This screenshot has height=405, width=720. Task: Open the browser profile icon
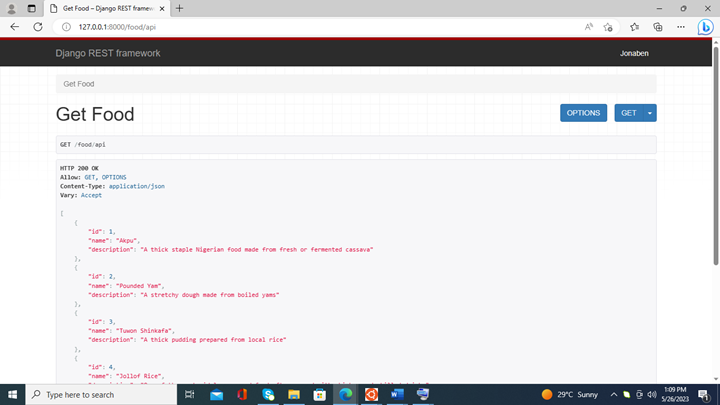pyautogui.click(x=11, y=8)
